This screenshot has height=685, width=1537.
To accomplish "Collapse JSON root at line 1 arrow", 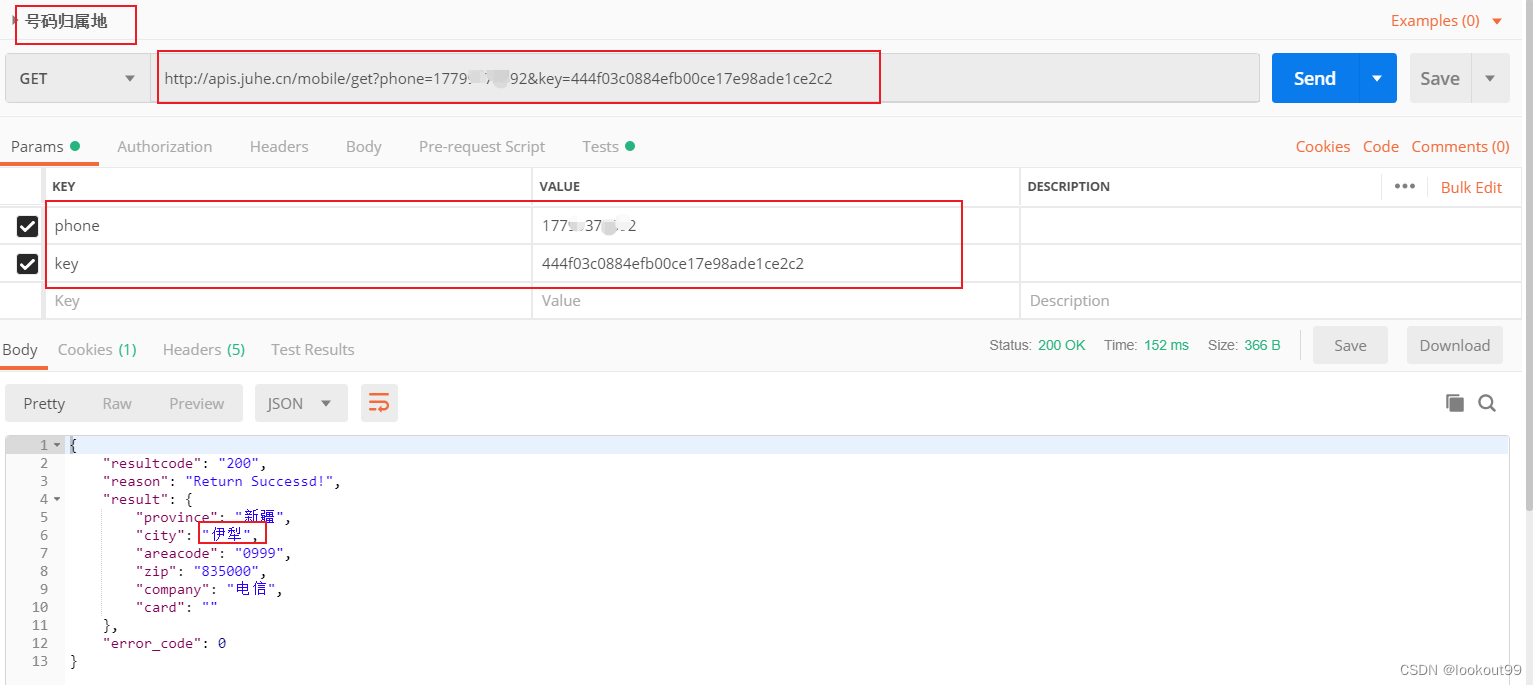I will point(57,445).
